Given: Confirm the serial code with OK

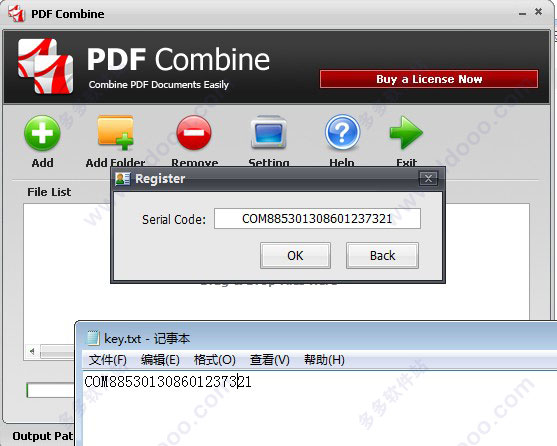Looking at the screenshot, I should [295, 256].
